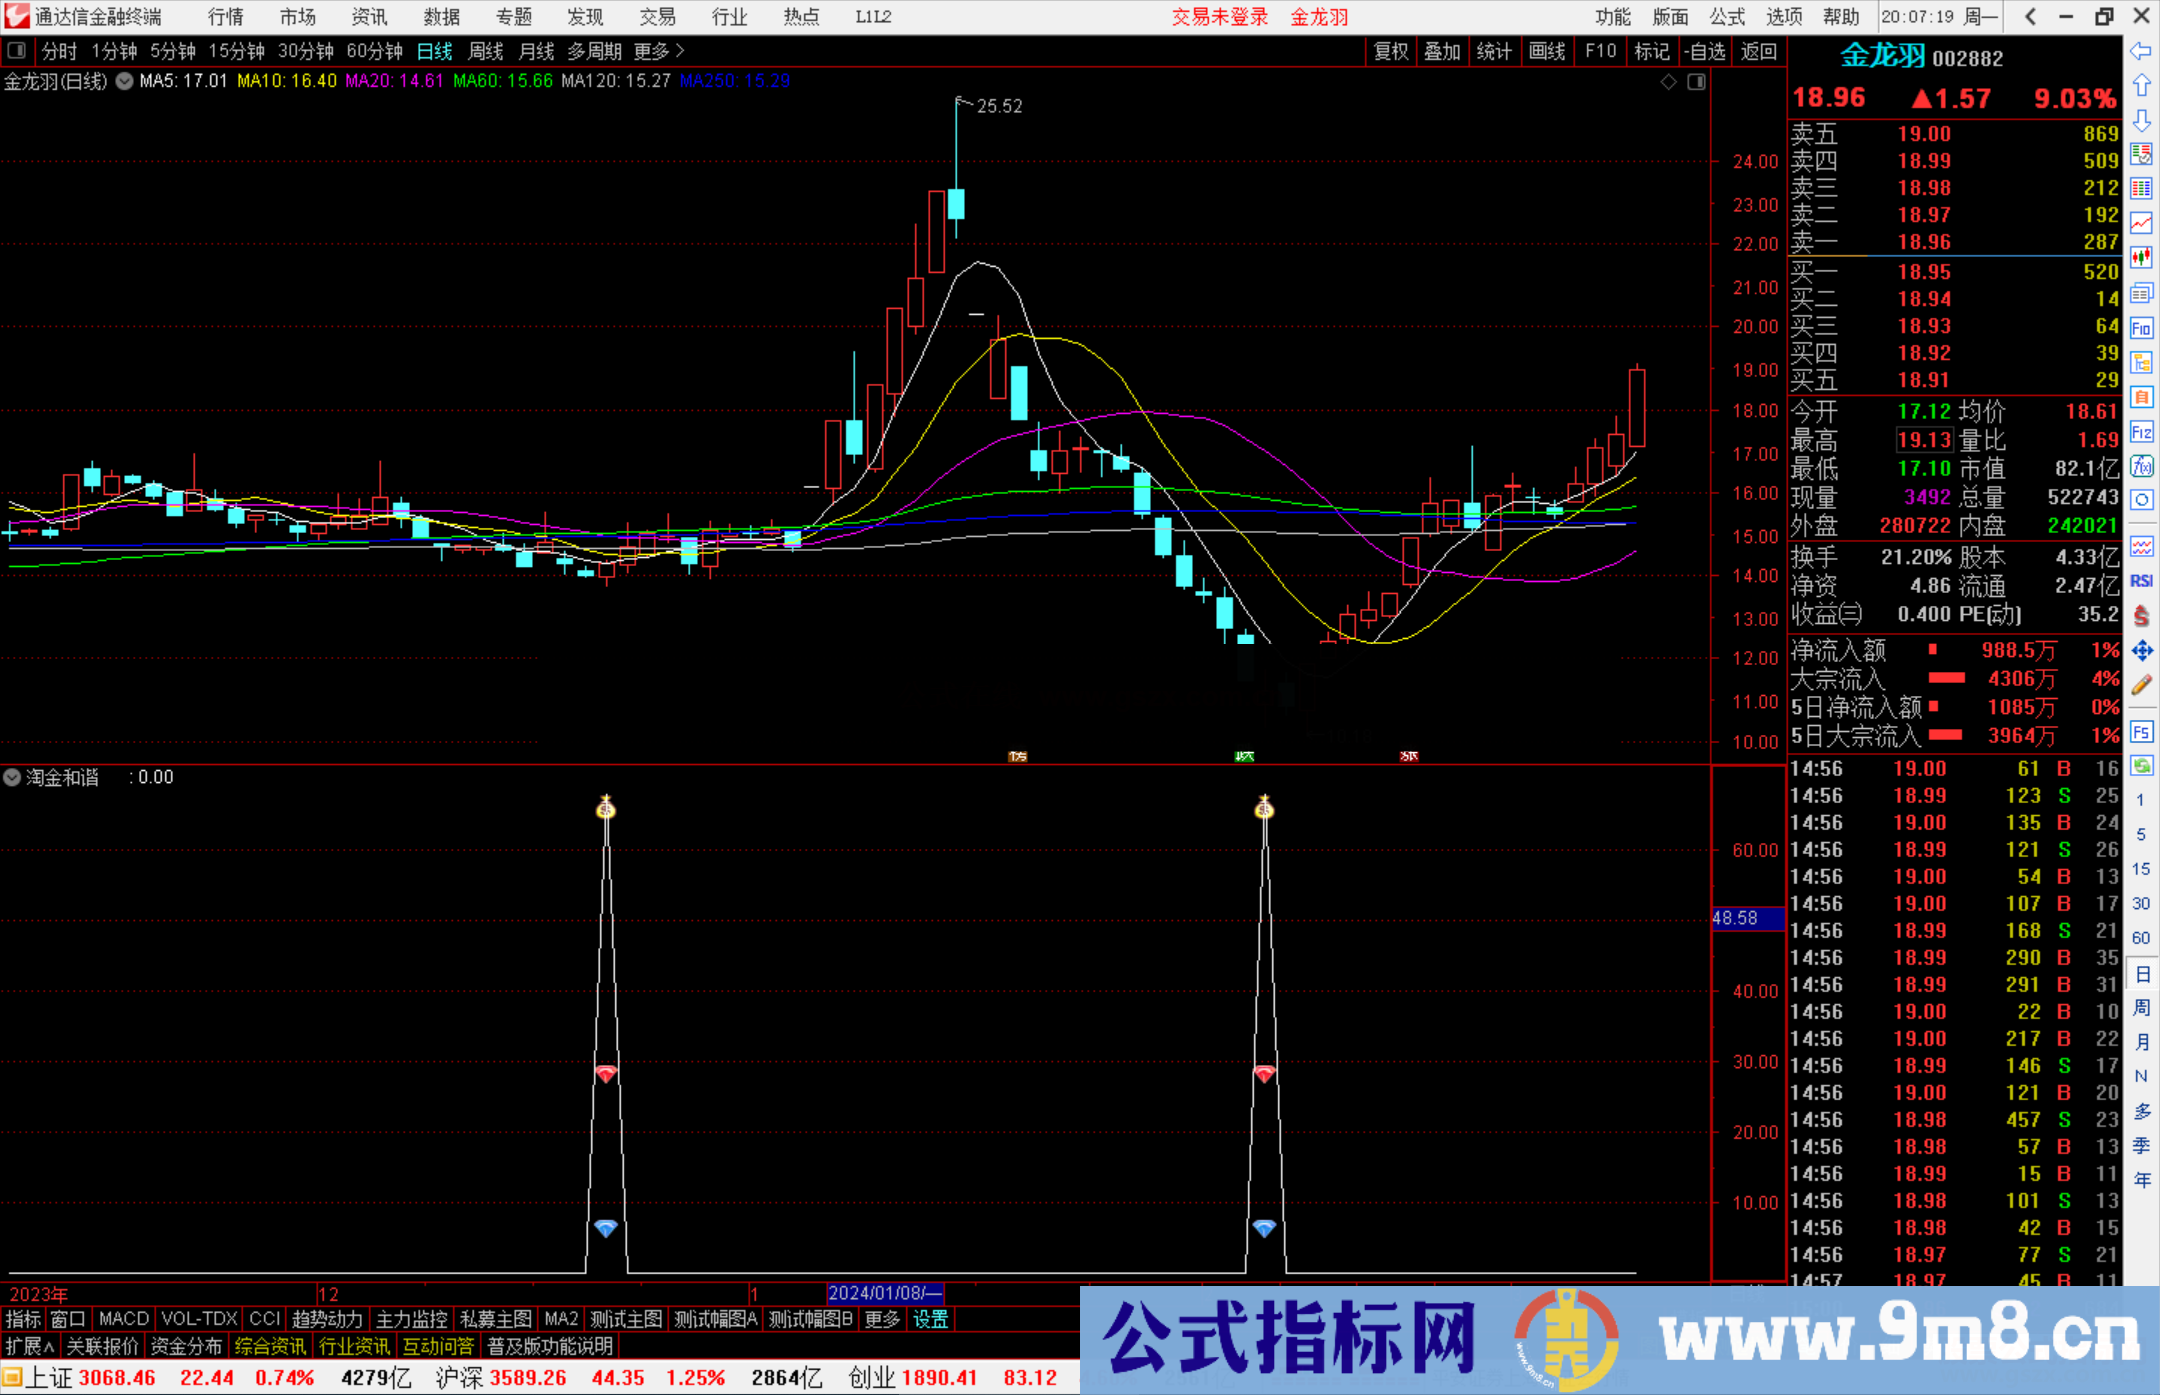Open the 统计 statistics tool
This screenshot has height=1395, width=2160.
(x=1495, y=51)
